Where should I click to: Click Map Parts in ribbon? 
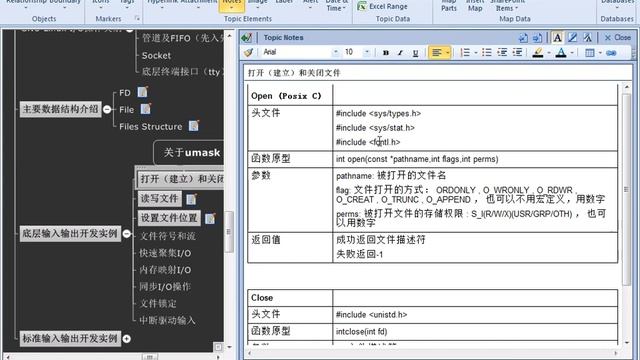click(x=449, y=5)
